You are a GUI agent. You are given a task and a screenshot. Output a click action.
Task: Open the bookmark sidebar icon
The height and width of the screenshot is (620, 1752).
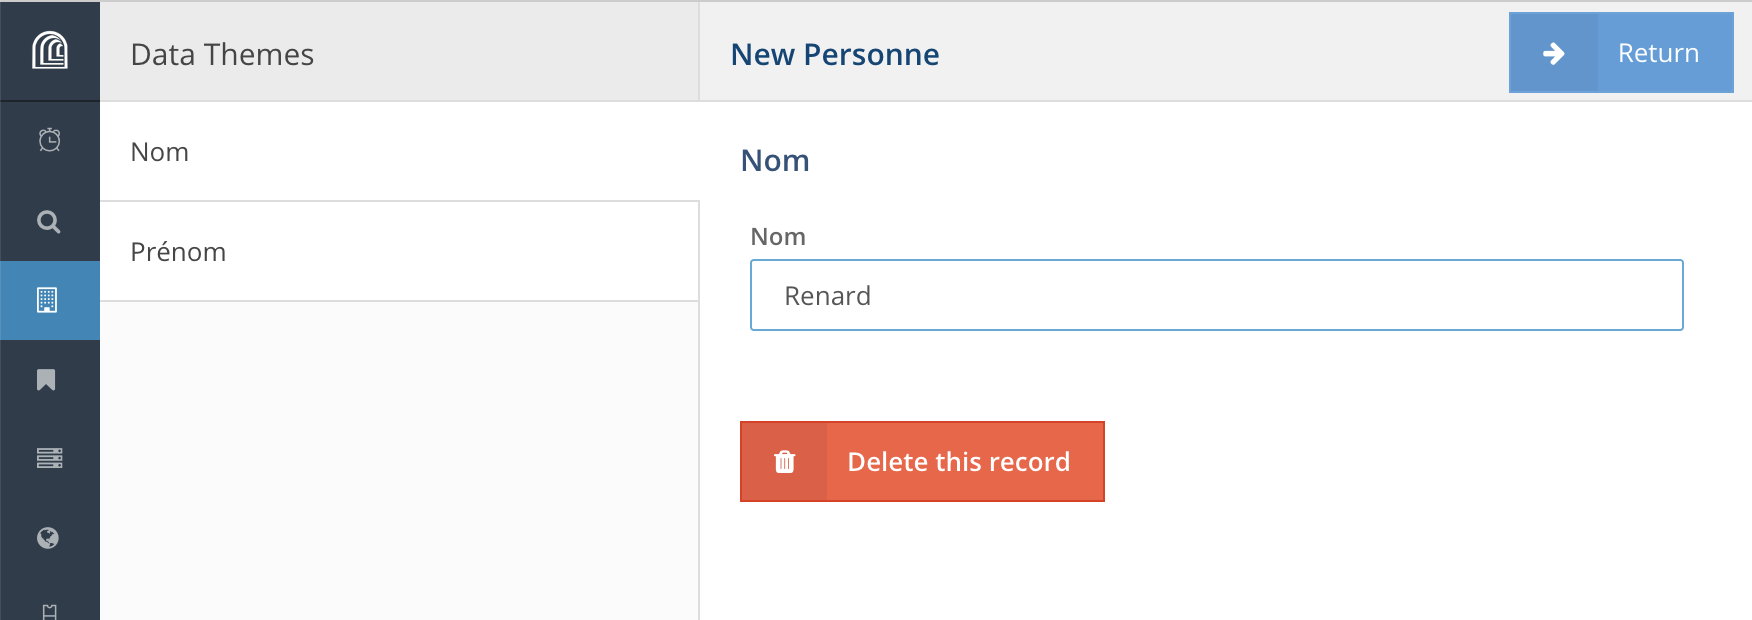point(46,380)
